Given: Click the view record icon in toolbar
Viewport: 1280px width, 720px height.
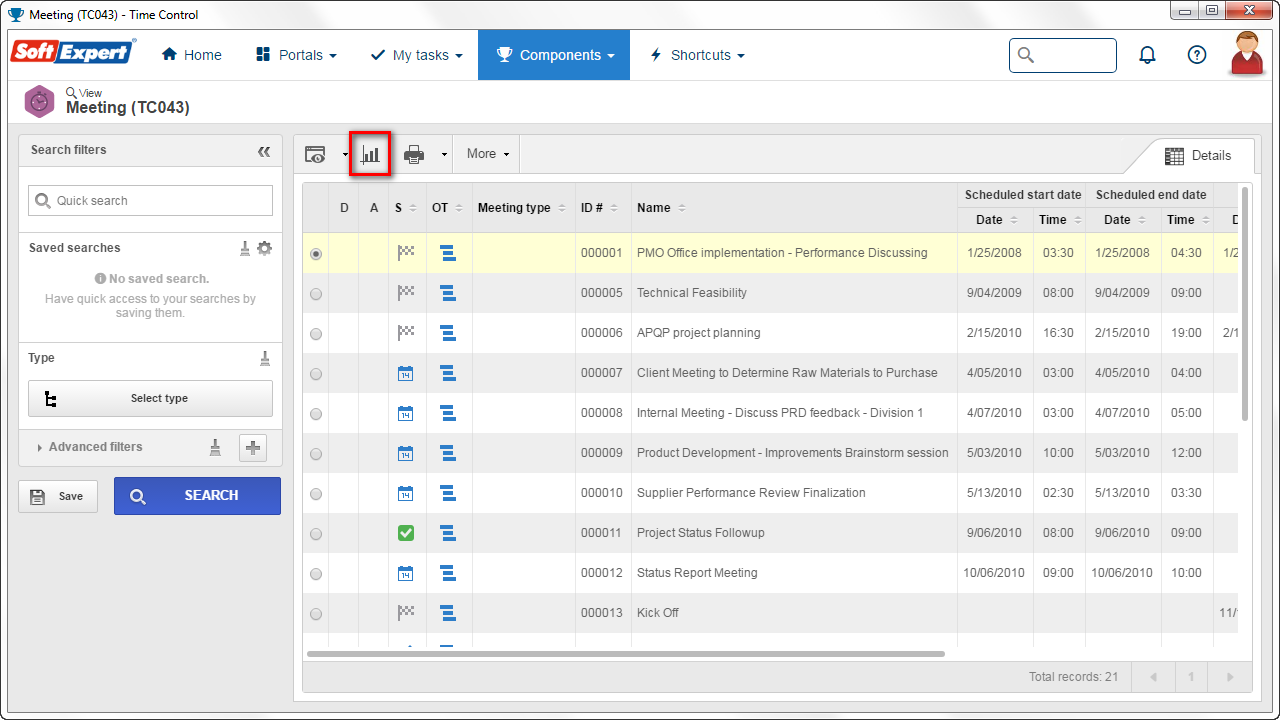Looking at the screenshot, I should 316,154.
